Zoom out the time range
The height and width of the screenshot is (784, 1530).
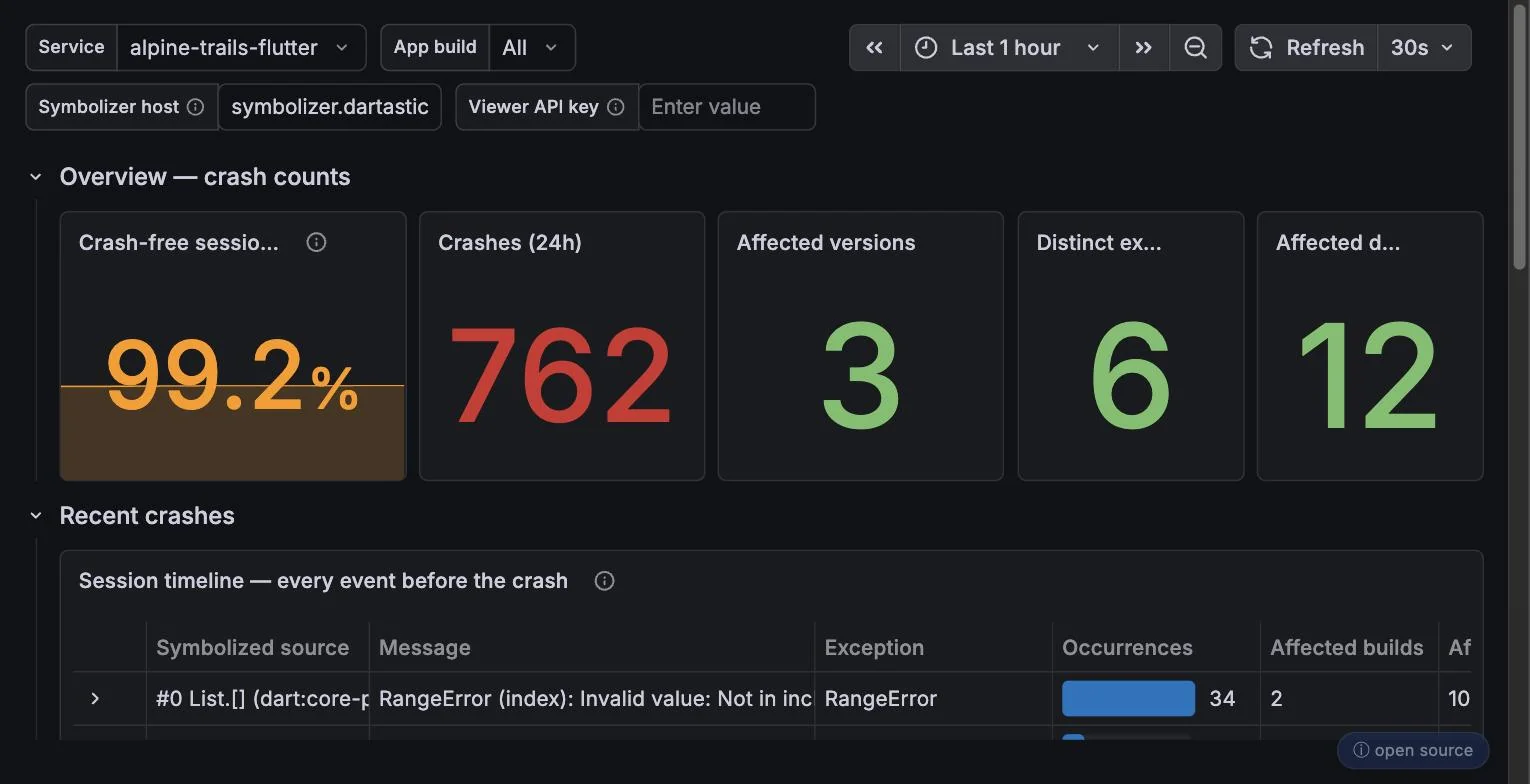1195,48
